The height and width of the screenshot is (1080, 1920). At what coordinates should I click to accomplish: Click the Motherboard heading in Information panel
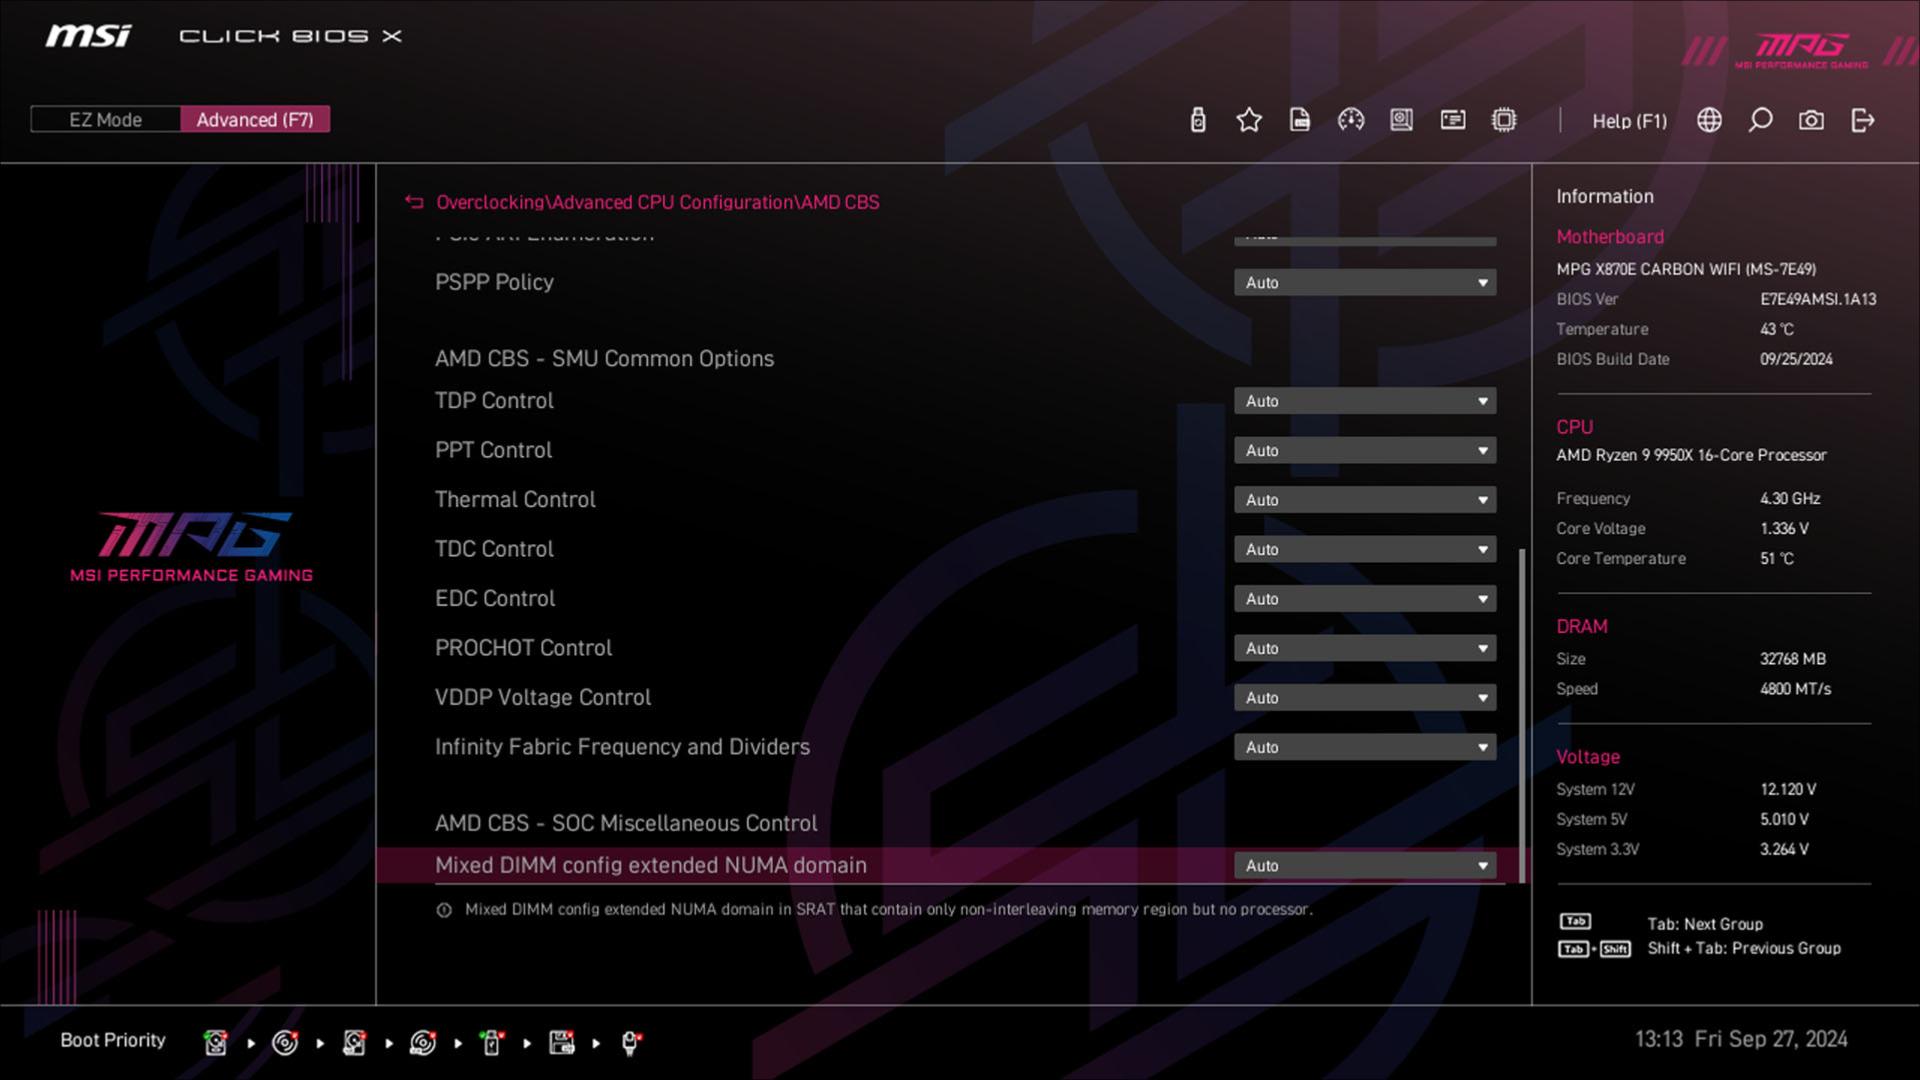1610,237
